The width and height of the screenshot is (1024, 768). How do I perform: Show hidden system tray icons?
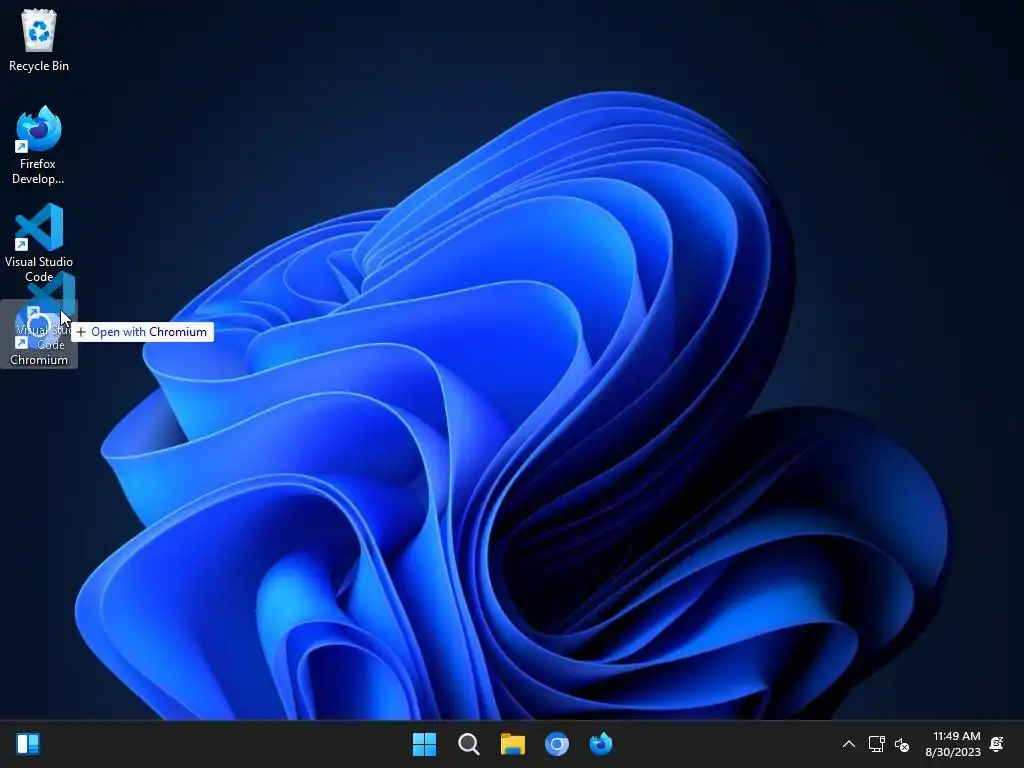click(x=848, y=744)
